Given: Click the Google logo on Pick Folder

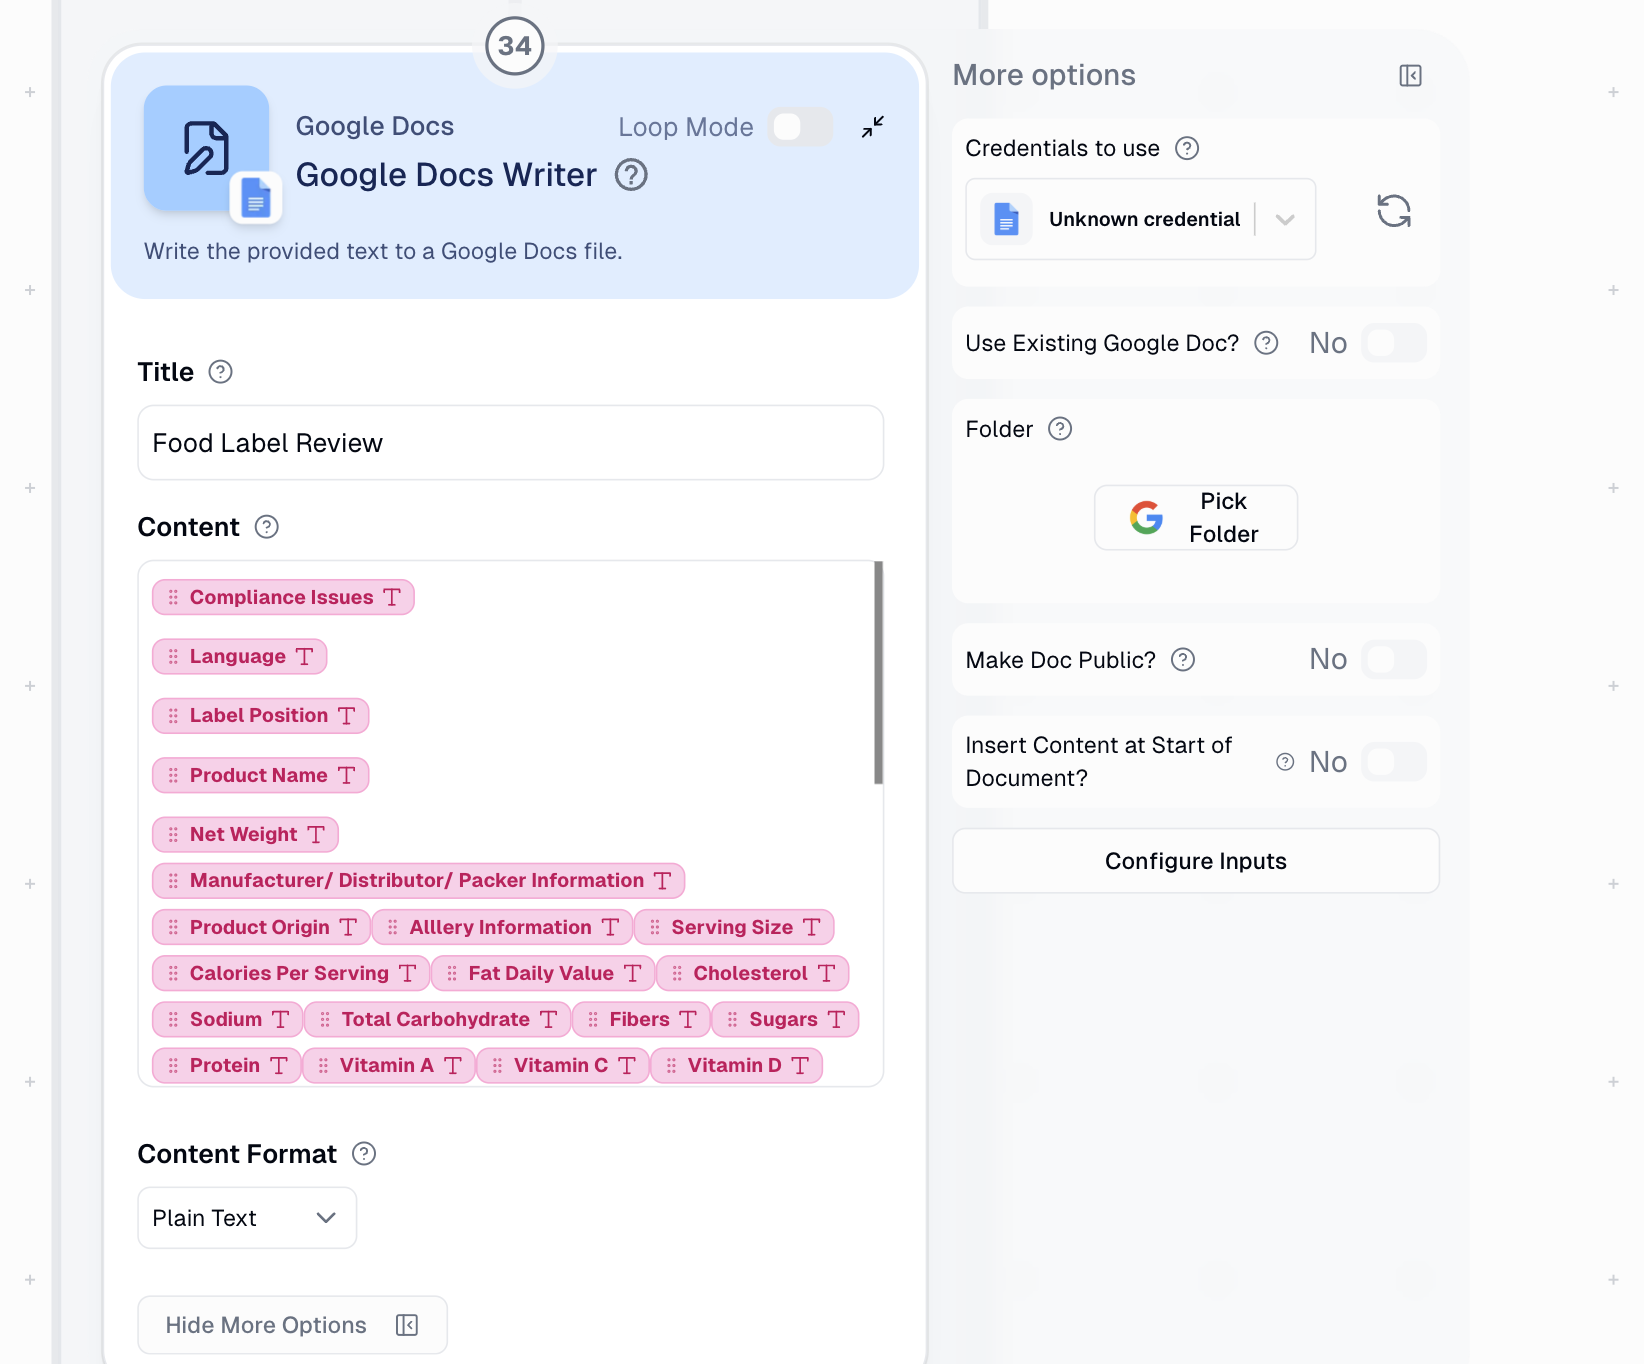Looking at the screenshot, I should coord(1146,518).
